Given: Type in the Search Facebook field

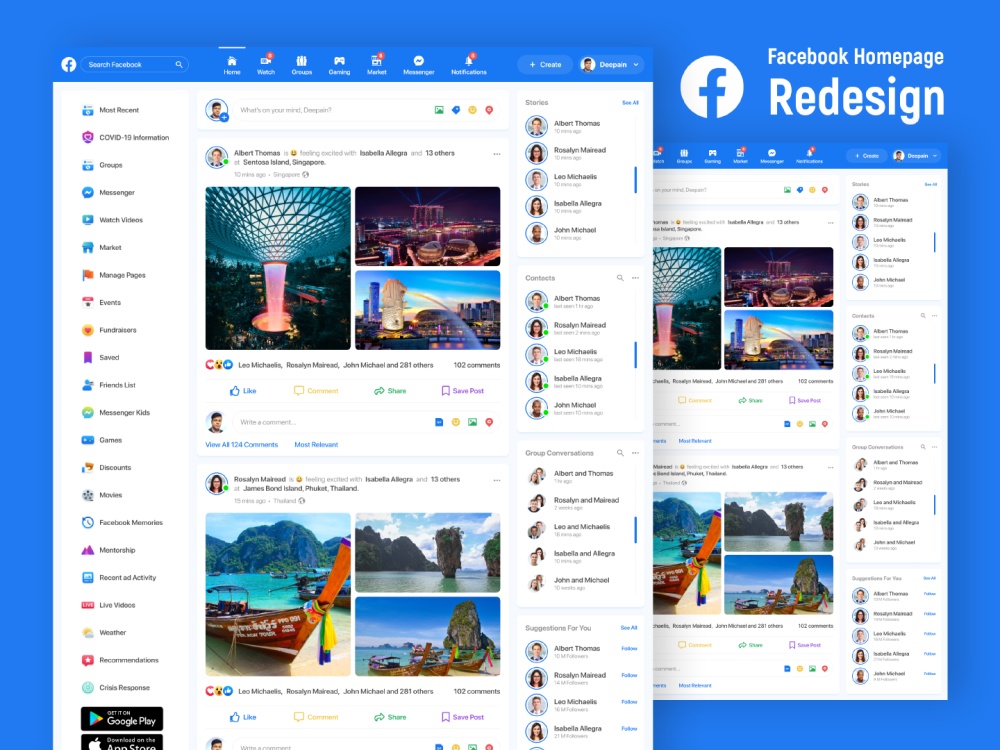Looking at the screenshot, I should click(x=130, y=64).
